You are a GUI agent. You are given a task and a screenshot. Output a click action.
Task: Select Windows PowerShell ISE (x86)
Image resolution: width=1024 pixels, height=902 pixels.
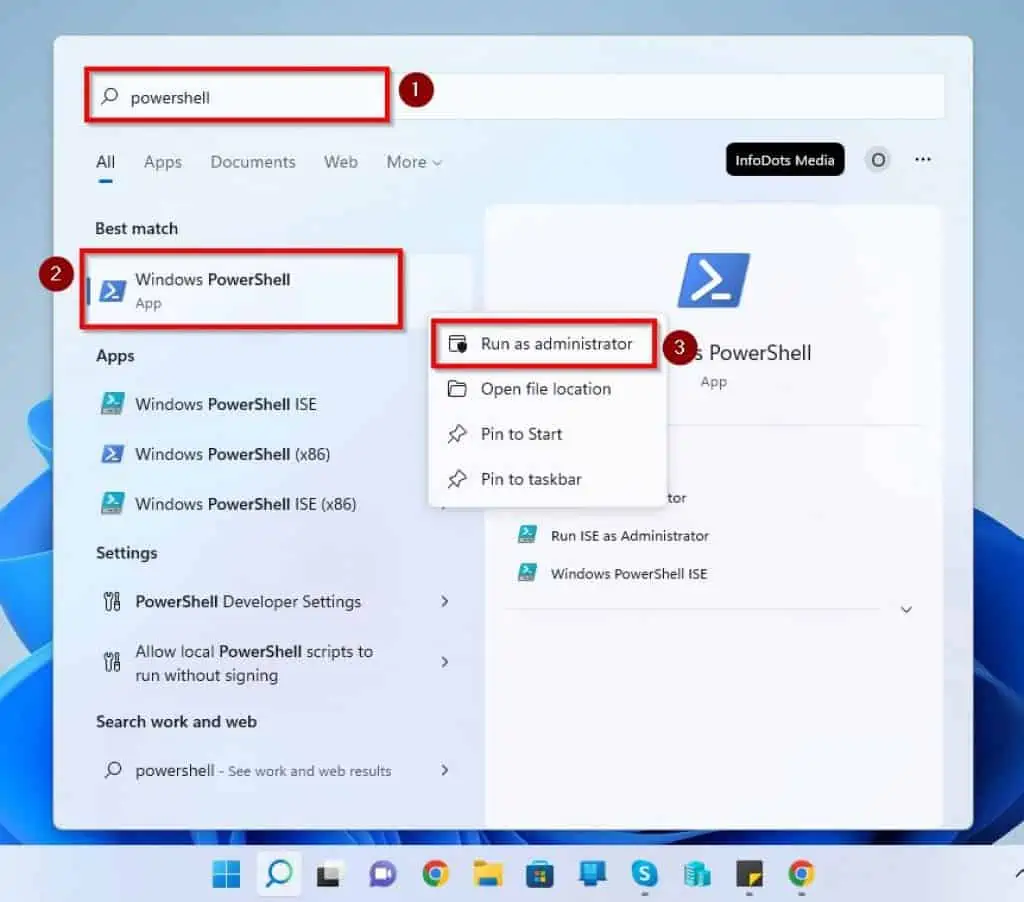tap(245, 504)
